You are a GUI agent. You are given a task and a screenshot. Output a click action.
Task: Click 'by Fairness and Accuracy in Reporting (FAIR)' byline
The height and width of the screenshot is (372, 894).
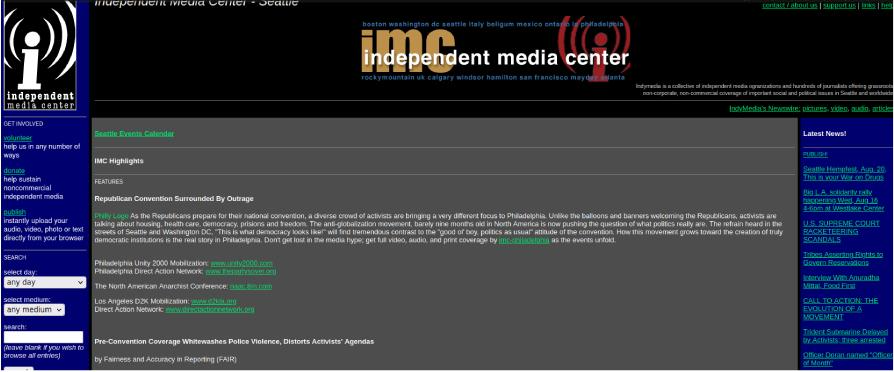coord(165,359)
